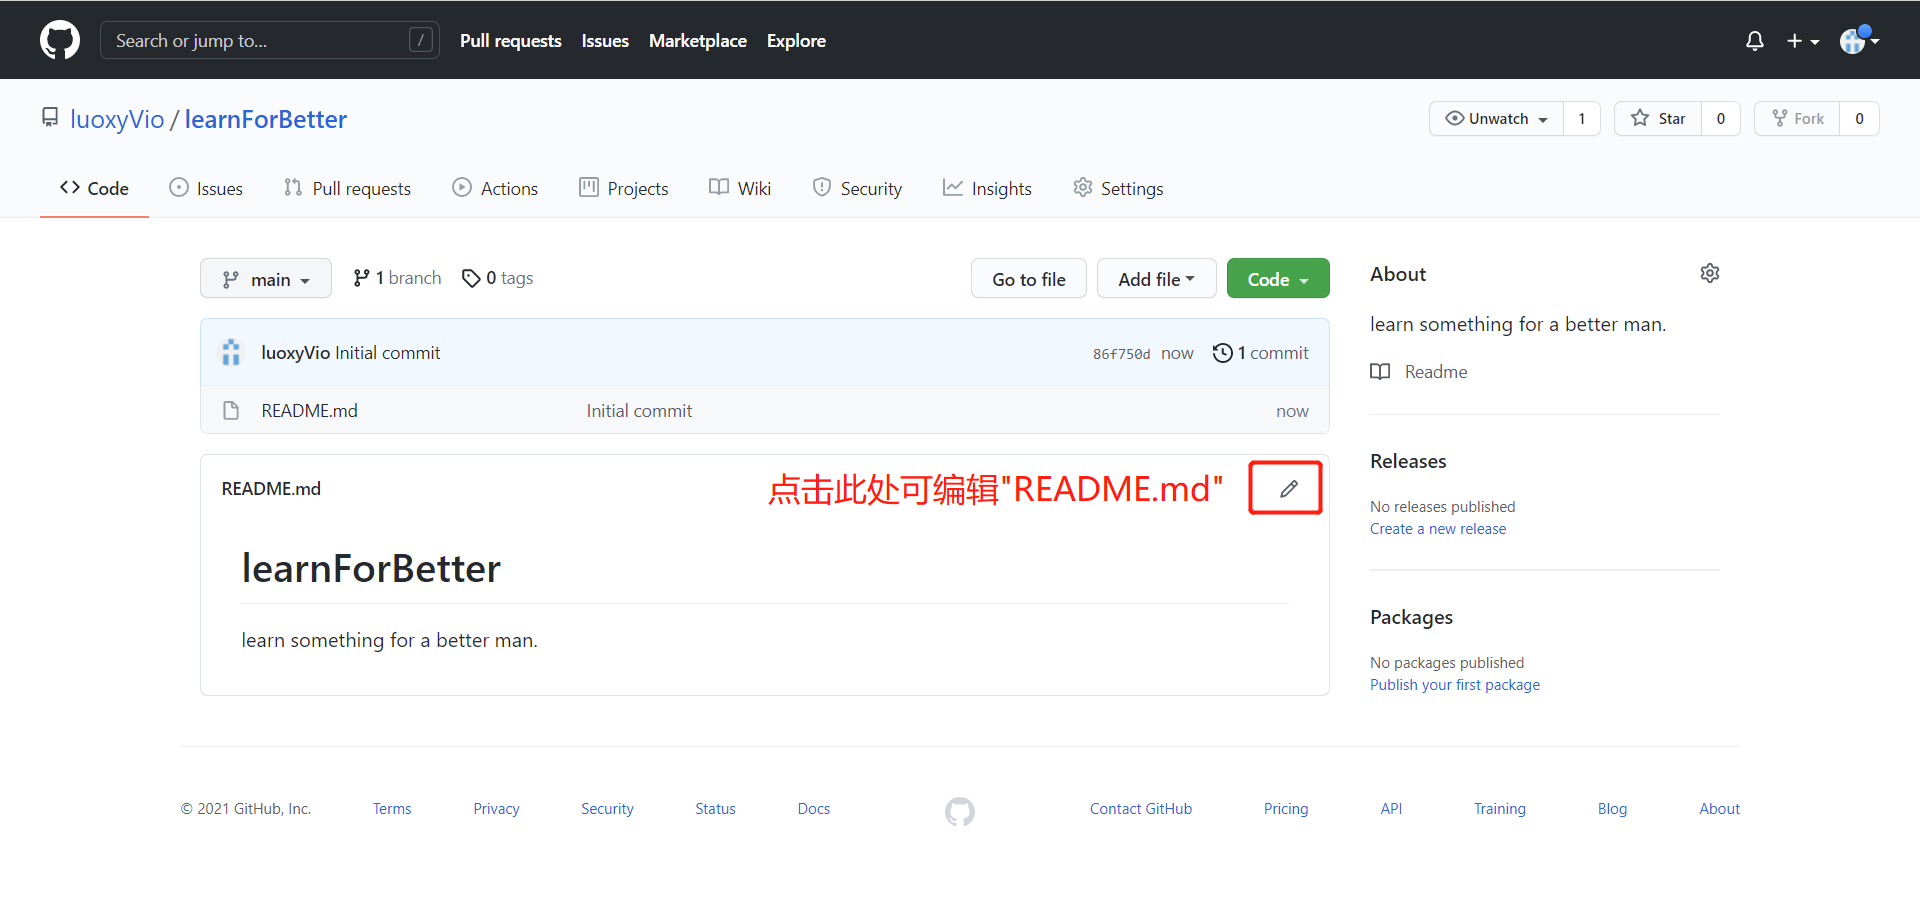Open the API footer link

click(1391, 809)
